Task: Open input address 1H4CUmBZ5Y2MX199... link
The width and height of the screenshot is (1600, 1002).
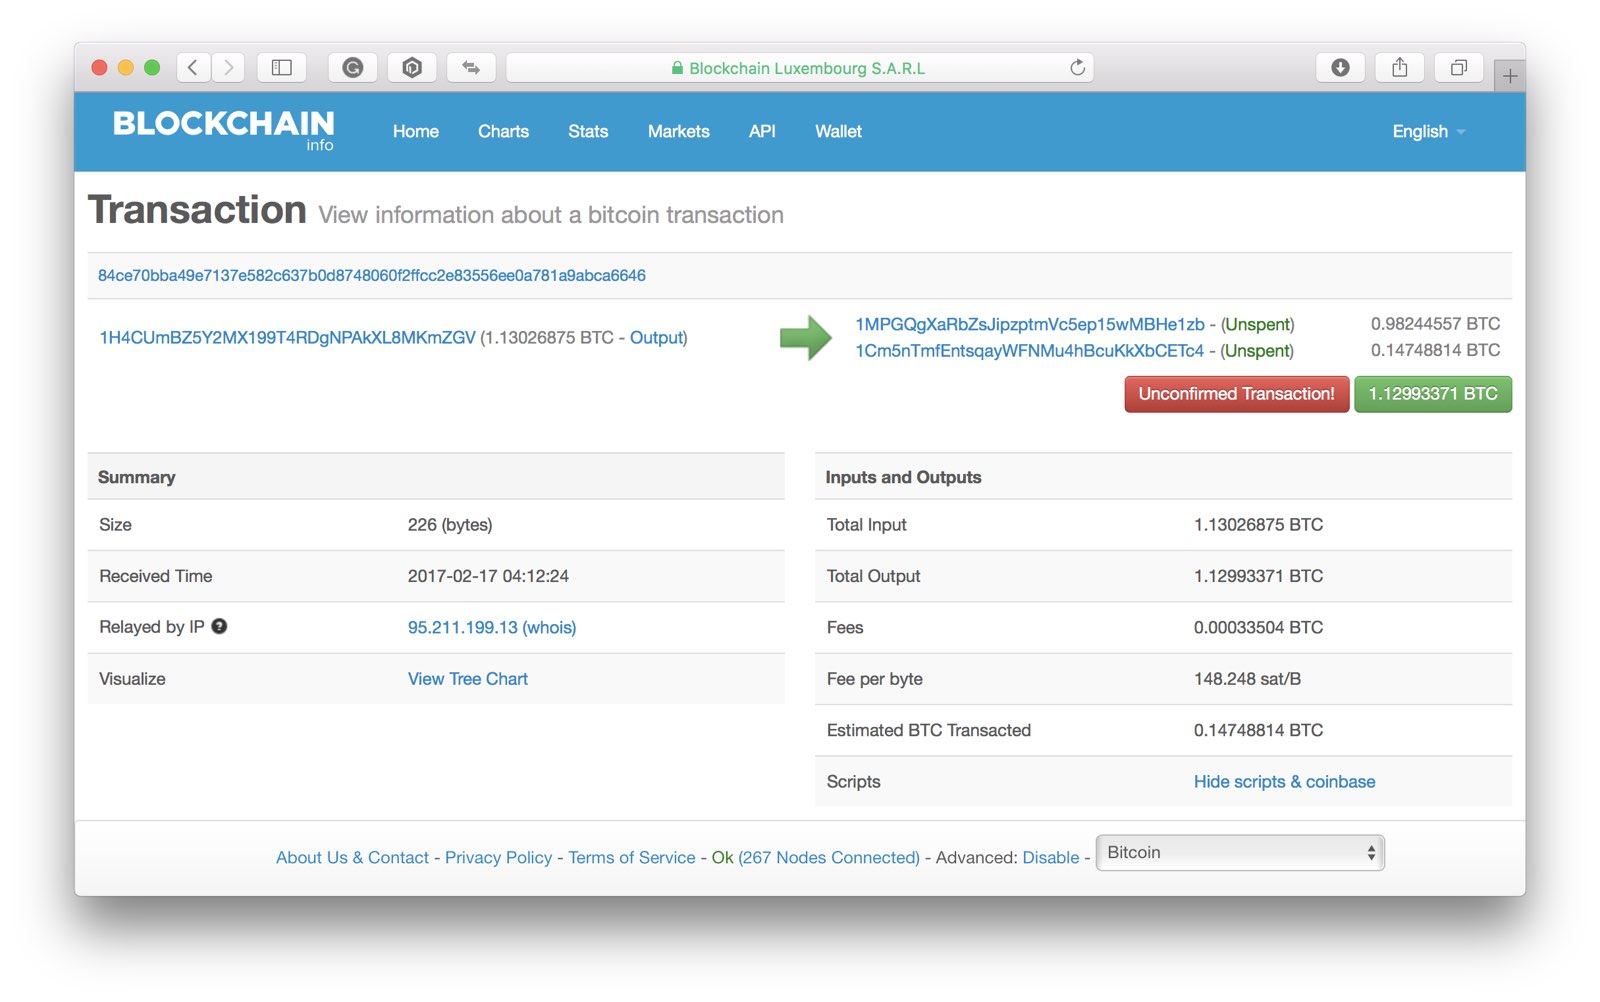Action: (287, 338)
